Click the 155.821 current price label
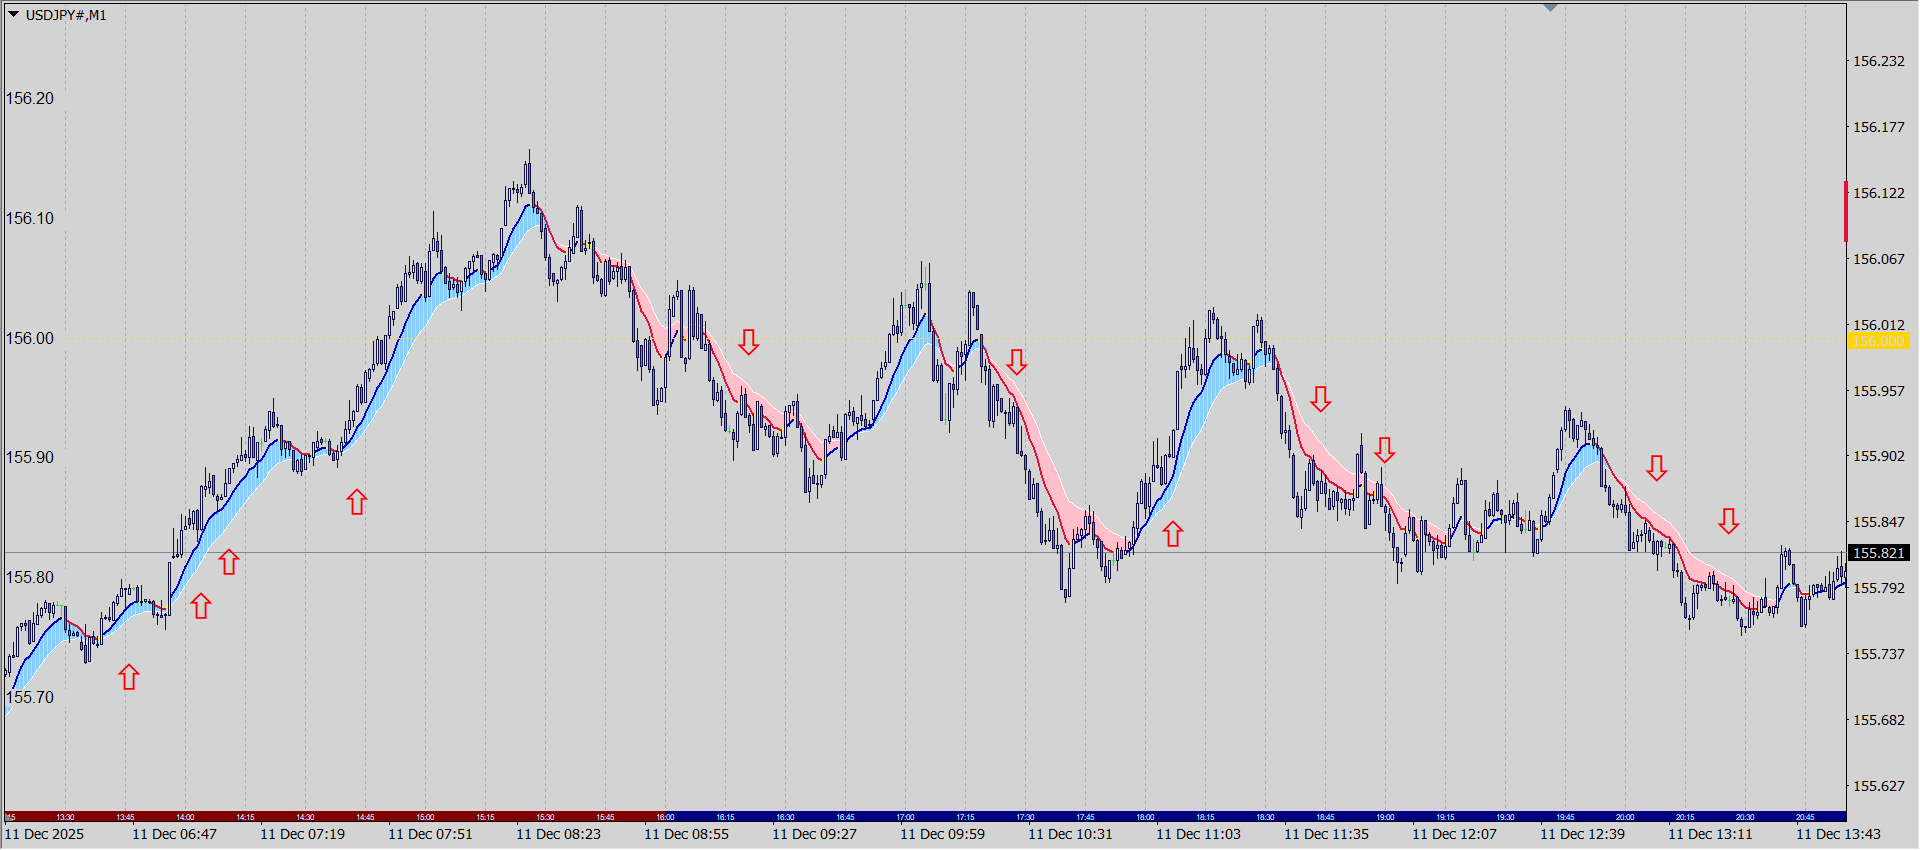The width and height of the screenshot is (1920, 850). pyautogui.click(x=1879, y=553)
